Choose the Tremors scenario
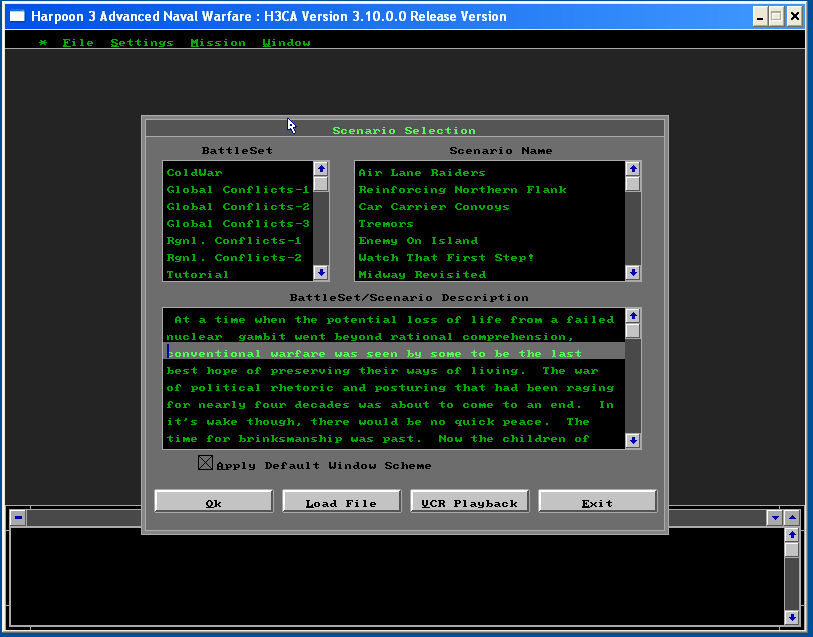813x637 pixels. 490,224
